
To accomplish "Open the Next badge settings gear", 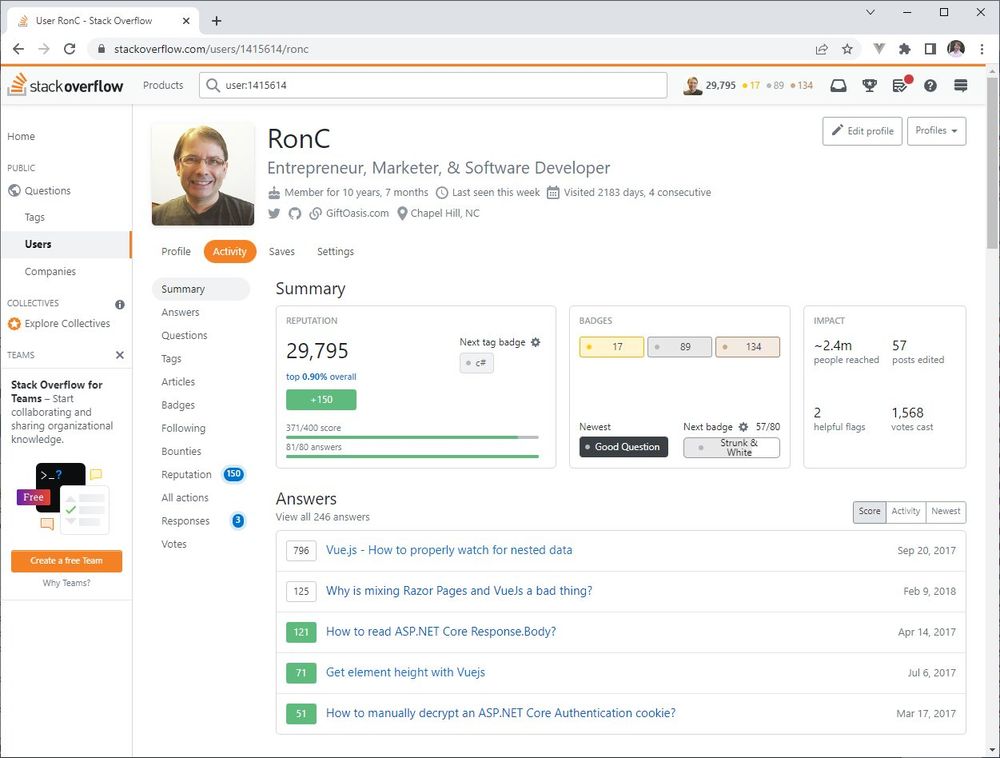I will [743, 426].
